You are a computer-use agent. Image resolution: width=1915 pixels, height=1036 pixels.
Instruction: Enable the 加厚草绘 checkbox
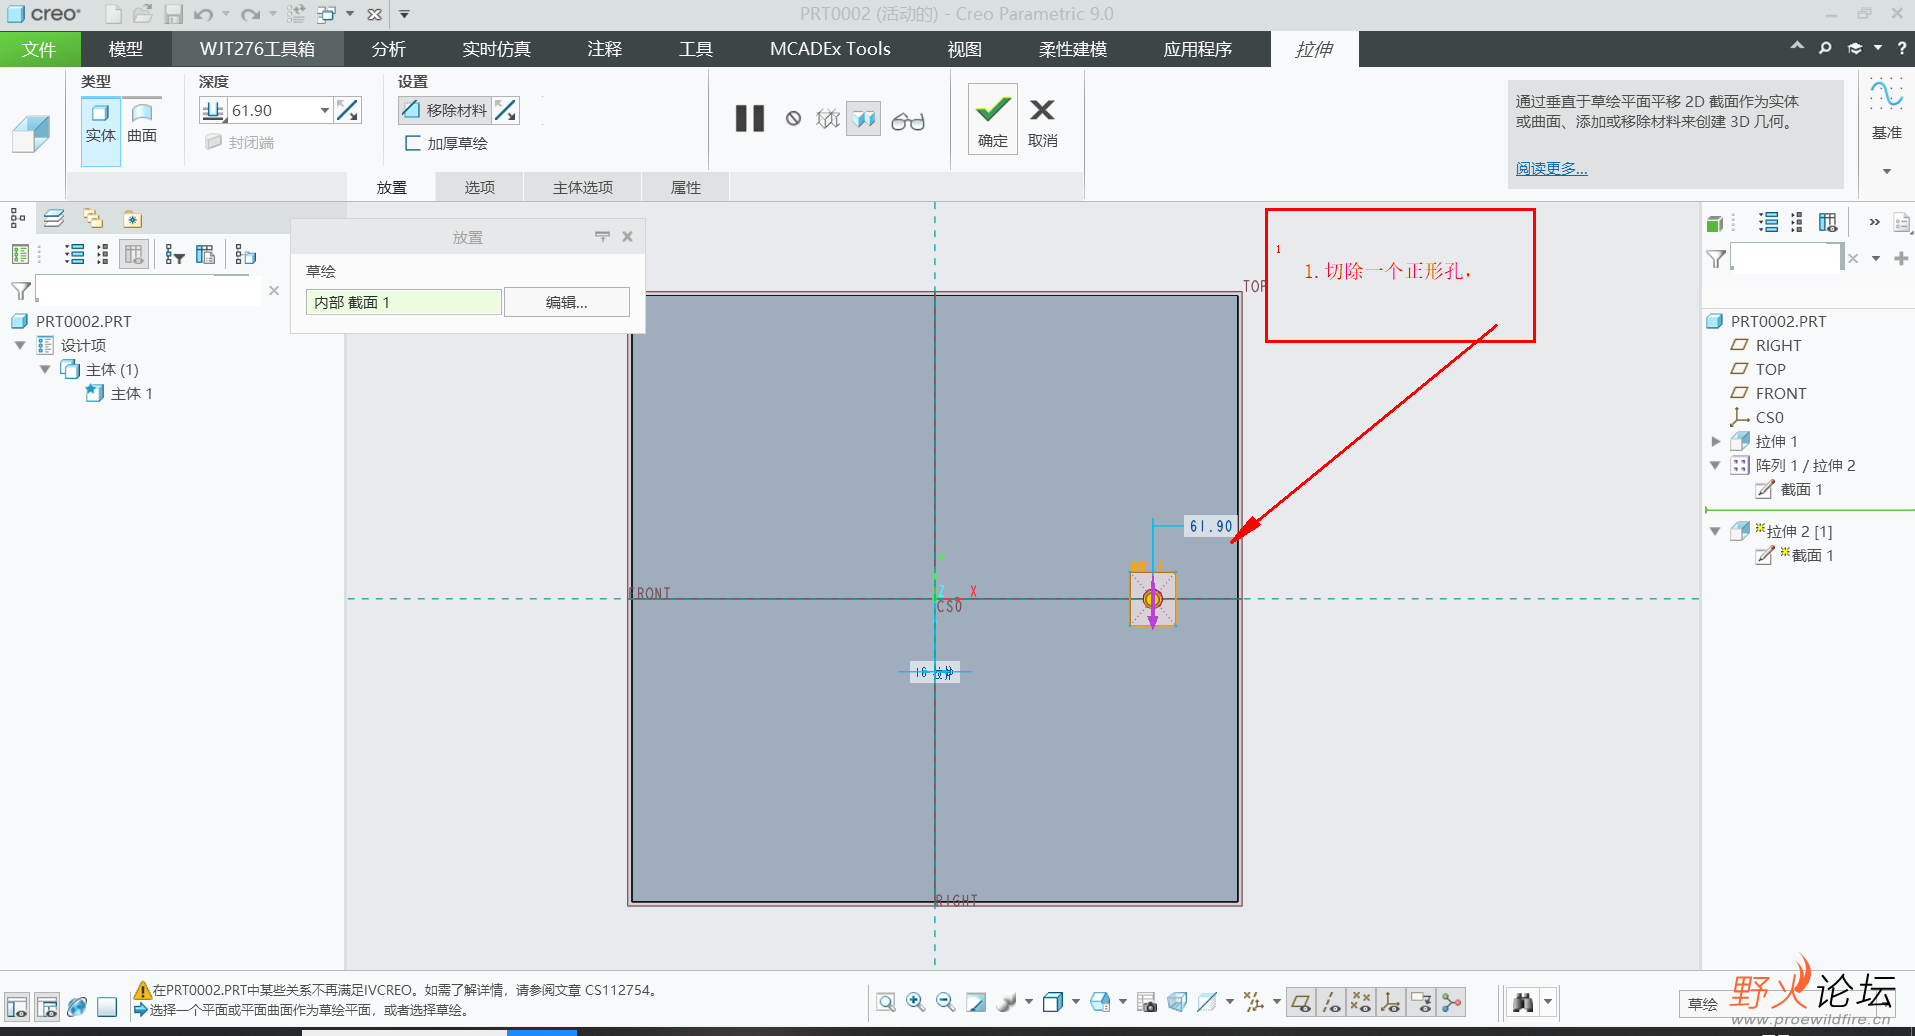412,143
